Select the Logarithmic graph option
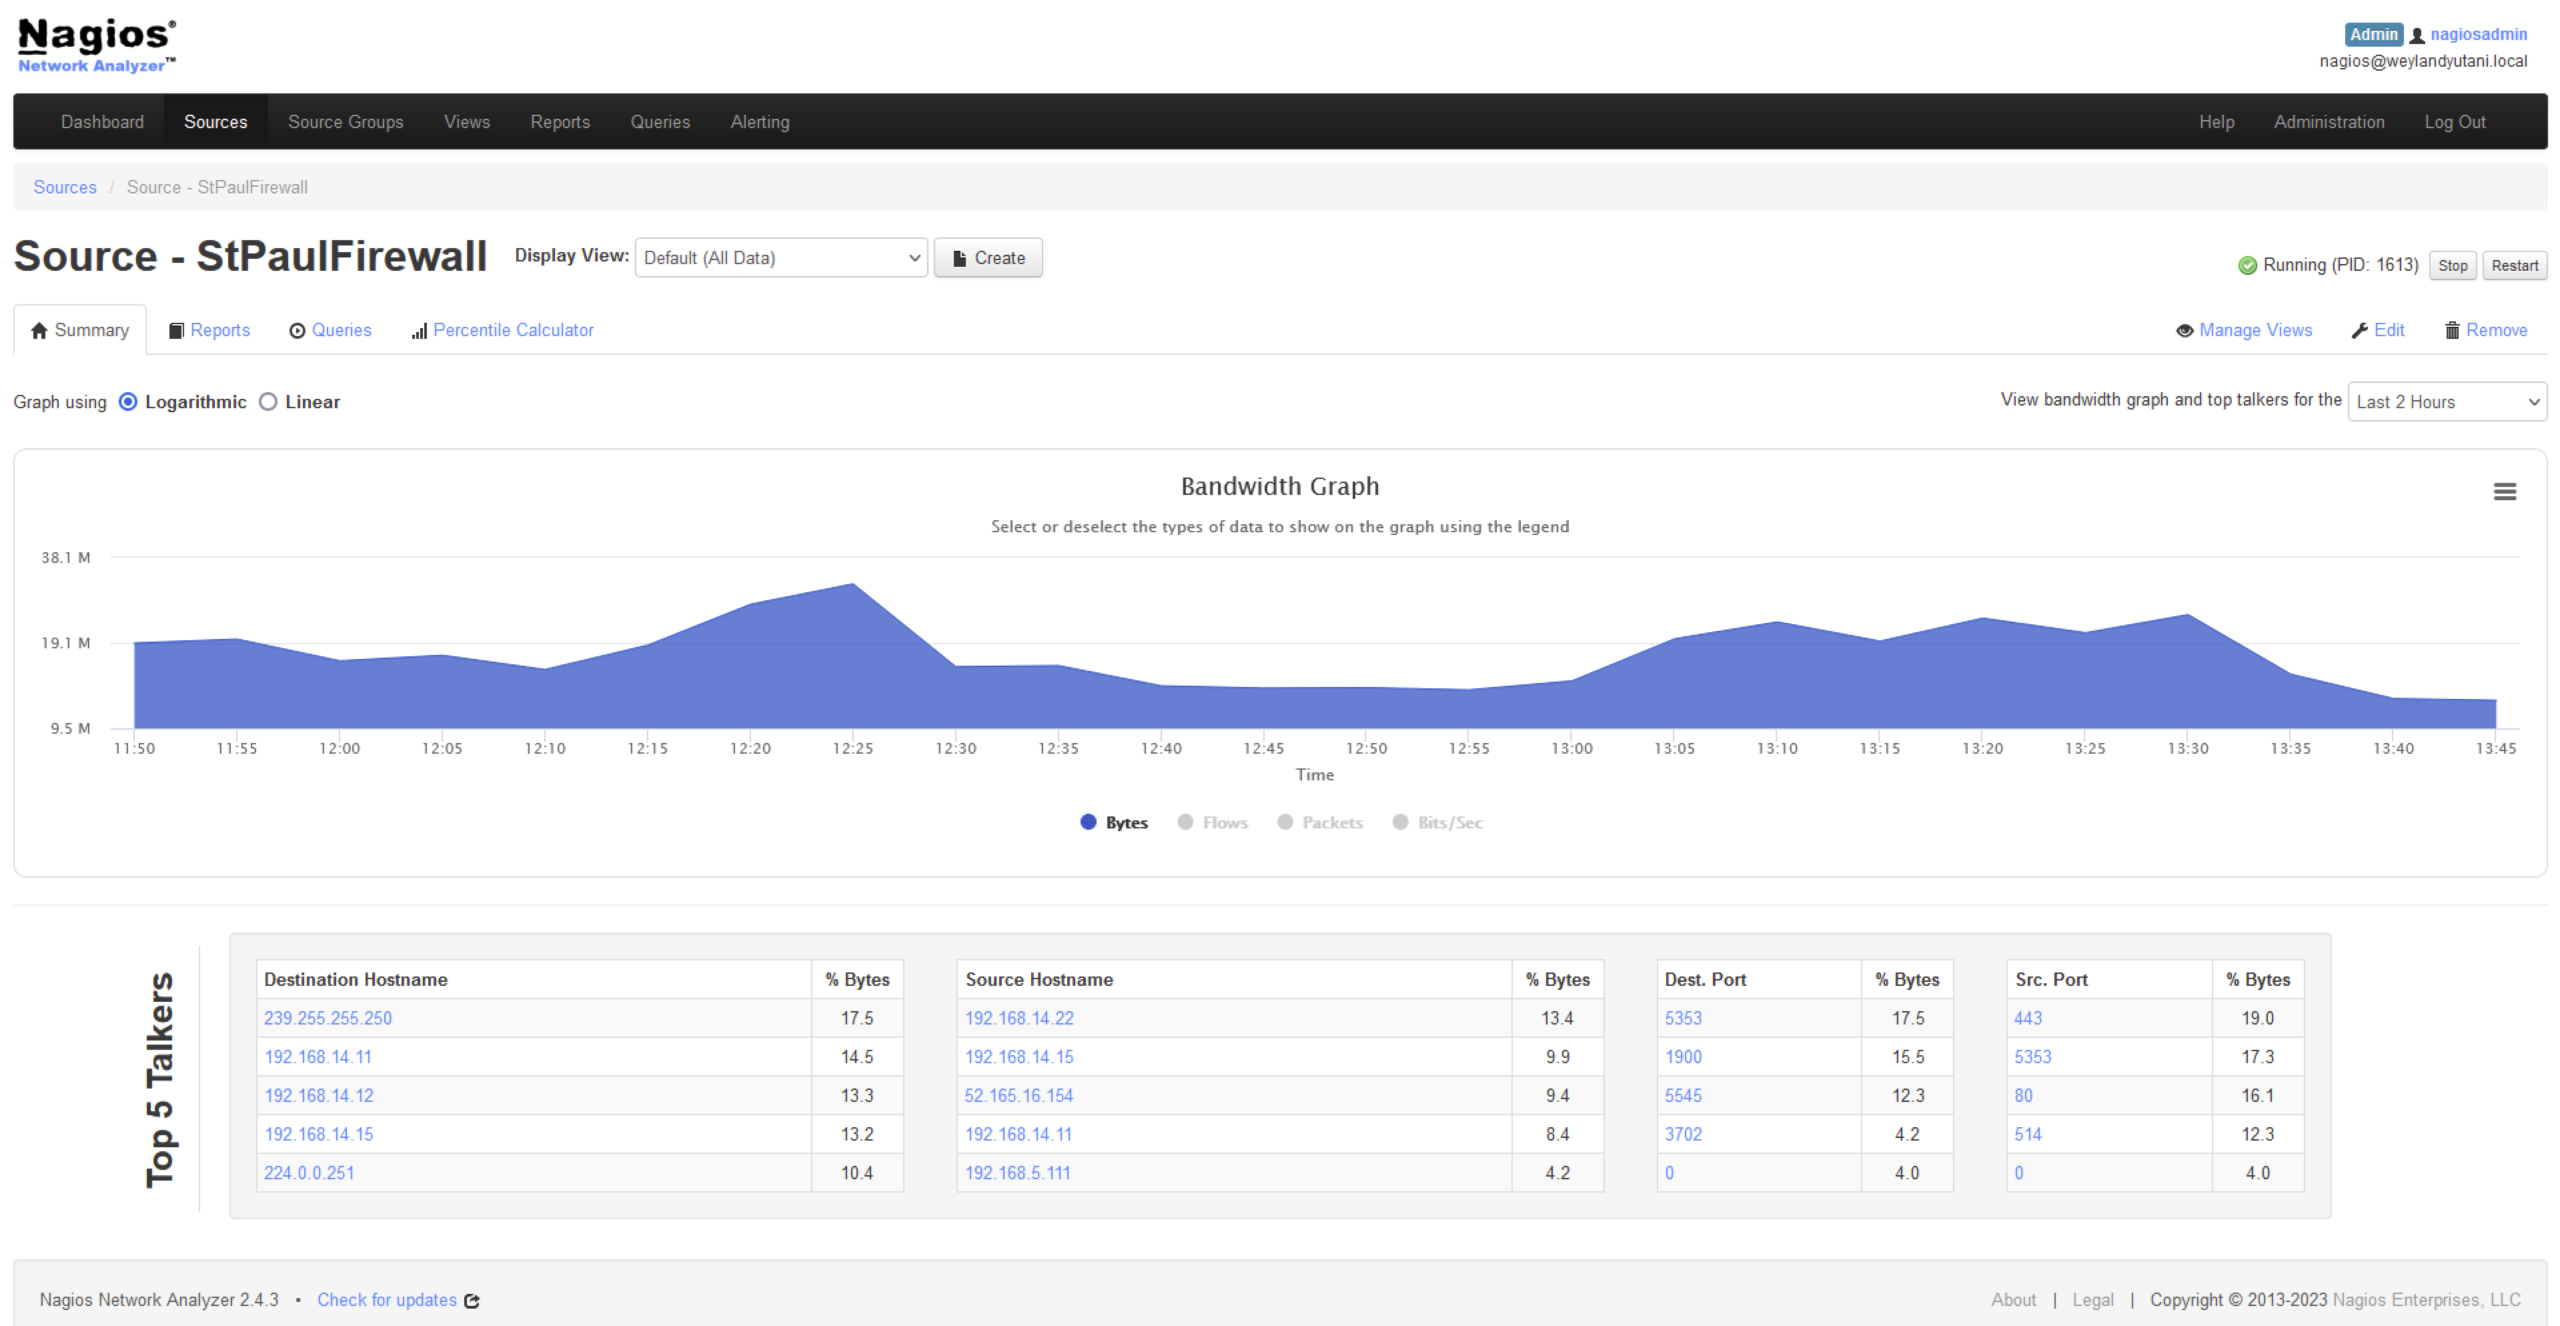Viewport: 2560px width, 1326px height. point(128,402)
